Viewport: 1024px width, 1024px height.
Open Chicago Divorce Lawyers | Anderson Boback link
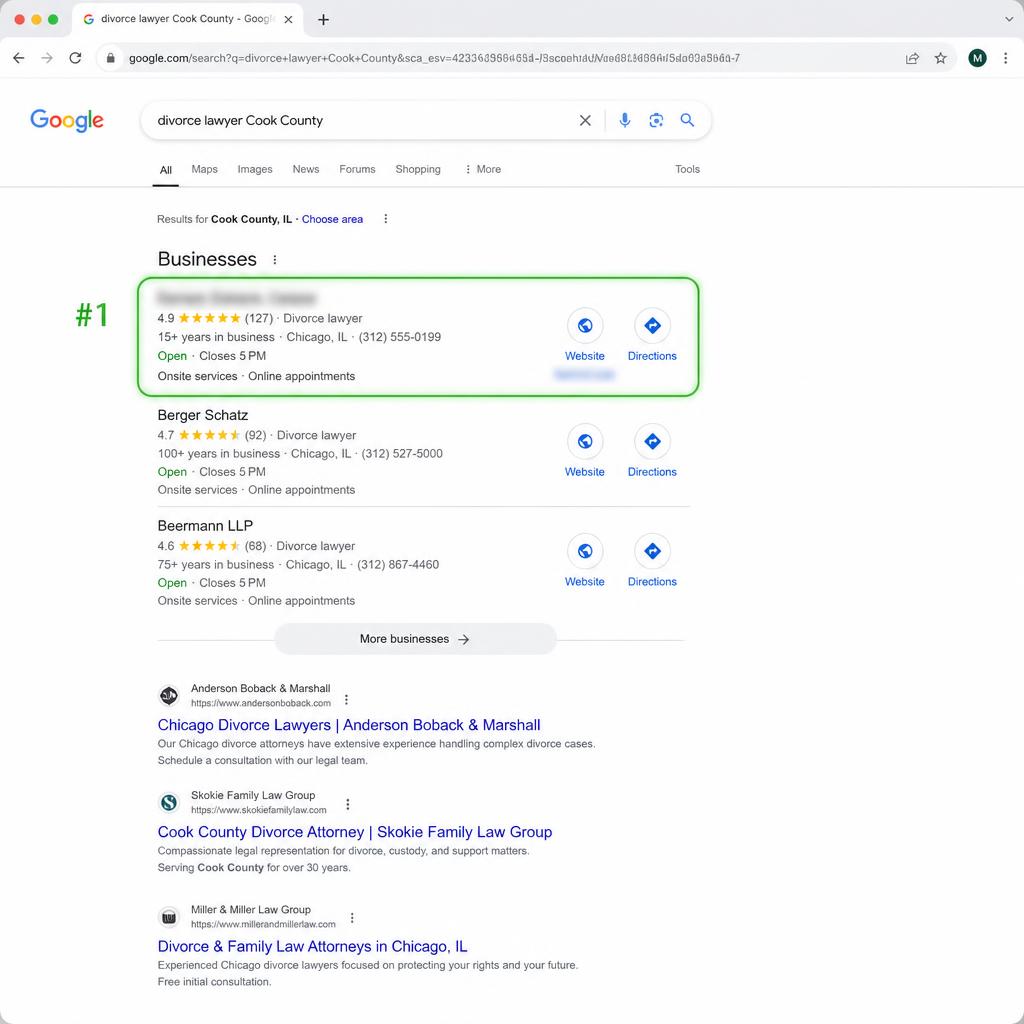tap(349, 725)
